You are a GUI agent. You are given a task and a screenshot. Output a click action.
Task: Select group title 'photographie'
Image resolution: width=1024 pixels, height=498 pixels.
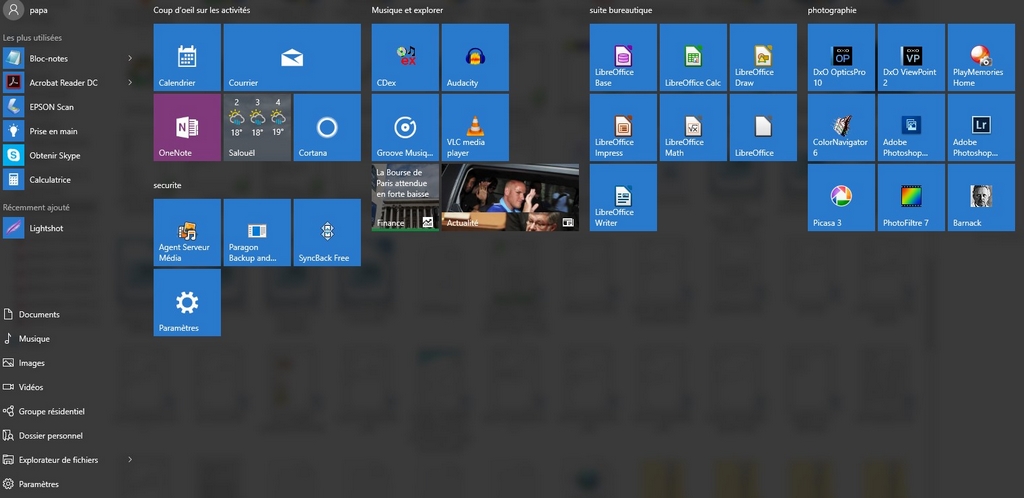click(832, 10)
